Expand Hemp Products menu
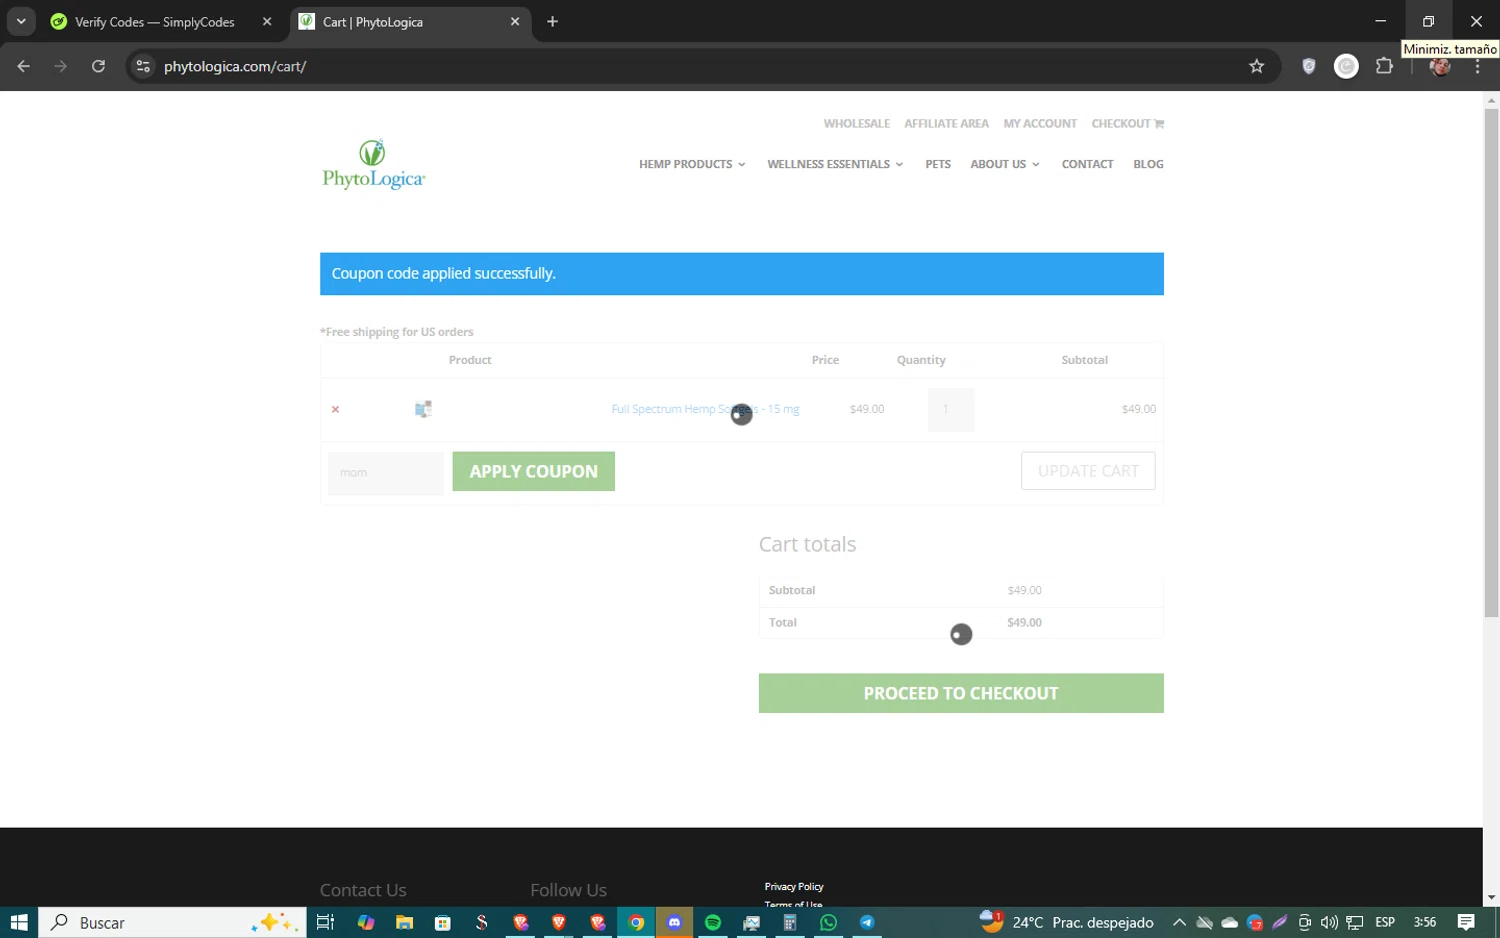Image resolution: width=1500 pixels, height=938 pixels. [x=692, y=164]
